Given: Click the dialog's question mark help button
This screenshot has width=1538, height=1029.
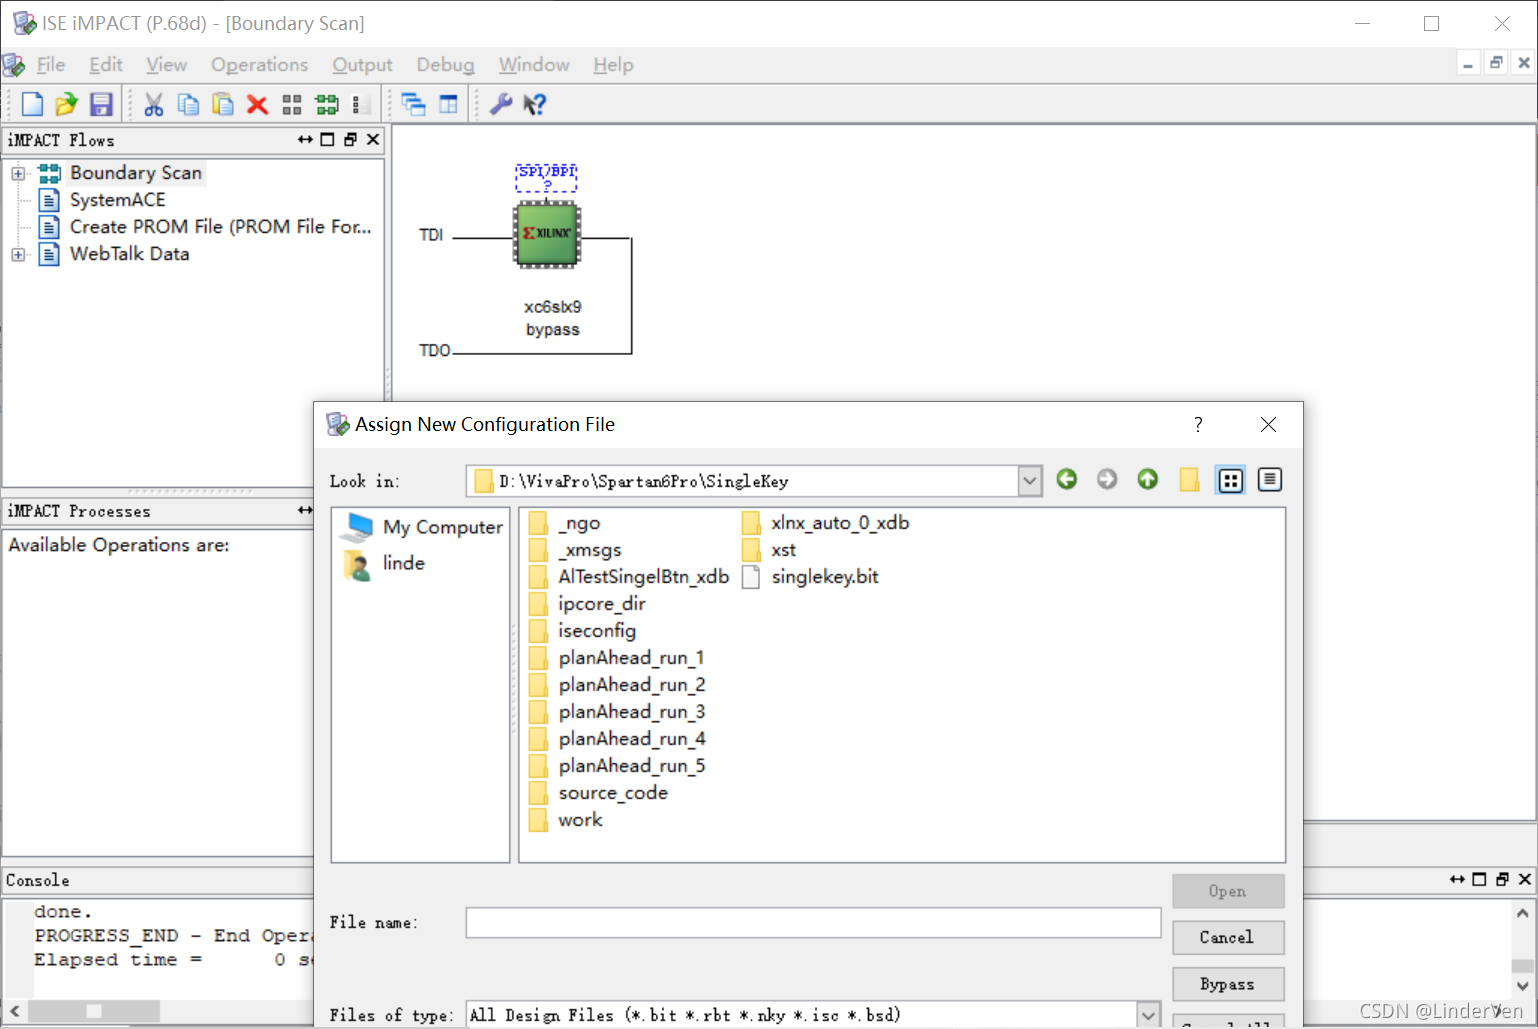Looking at the screenshot, I should [1198, 424].
